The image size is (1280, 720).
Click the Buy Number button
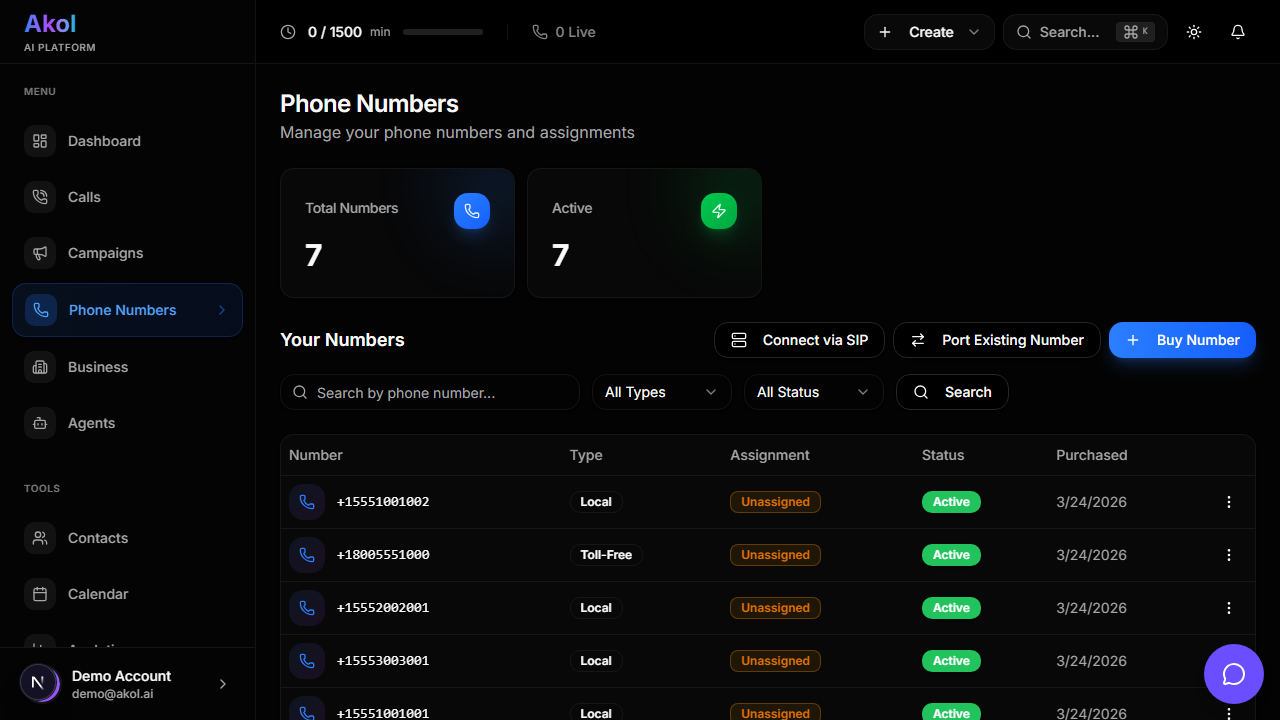pos(1182,340)
